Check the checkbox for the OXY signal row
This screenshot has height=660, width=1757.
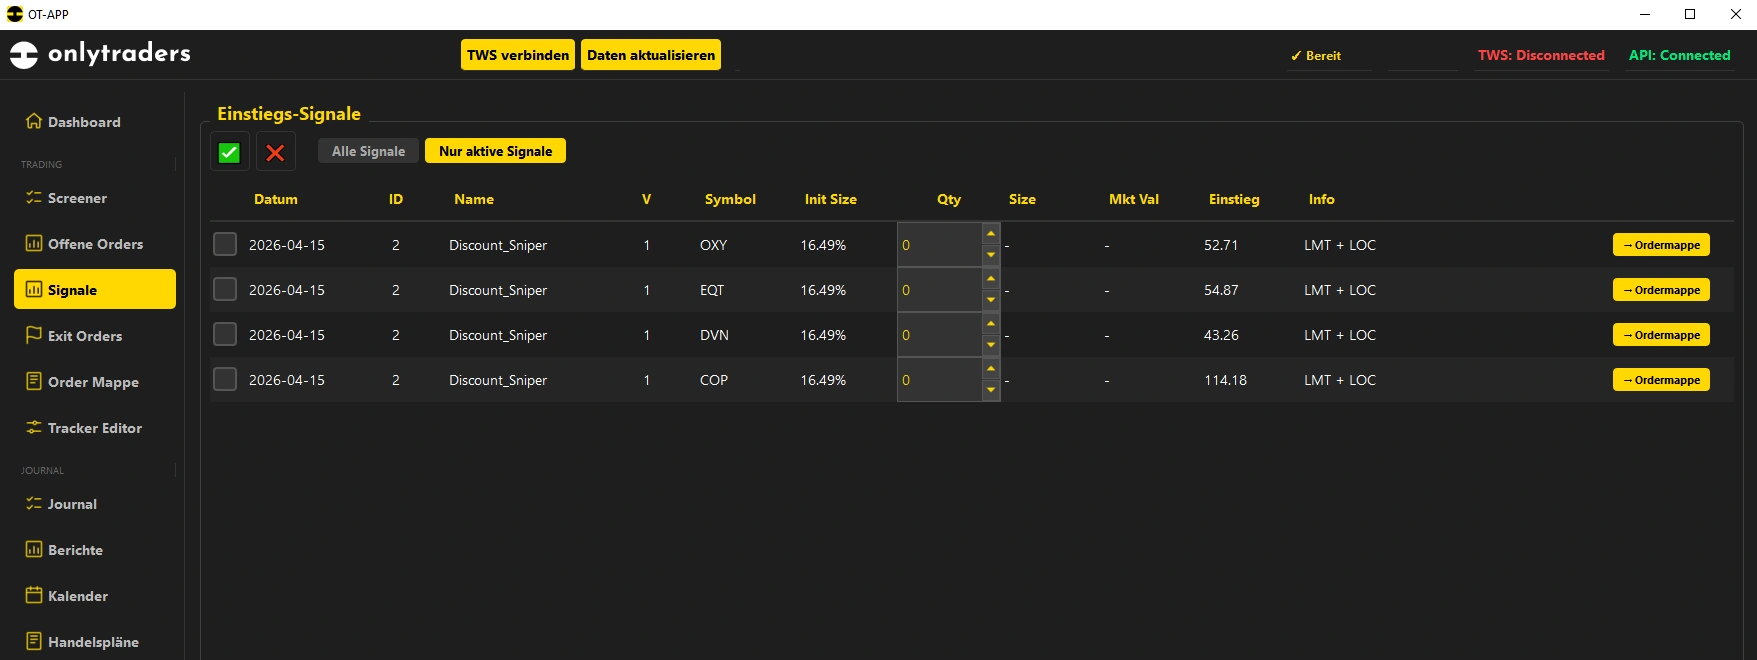225,245
